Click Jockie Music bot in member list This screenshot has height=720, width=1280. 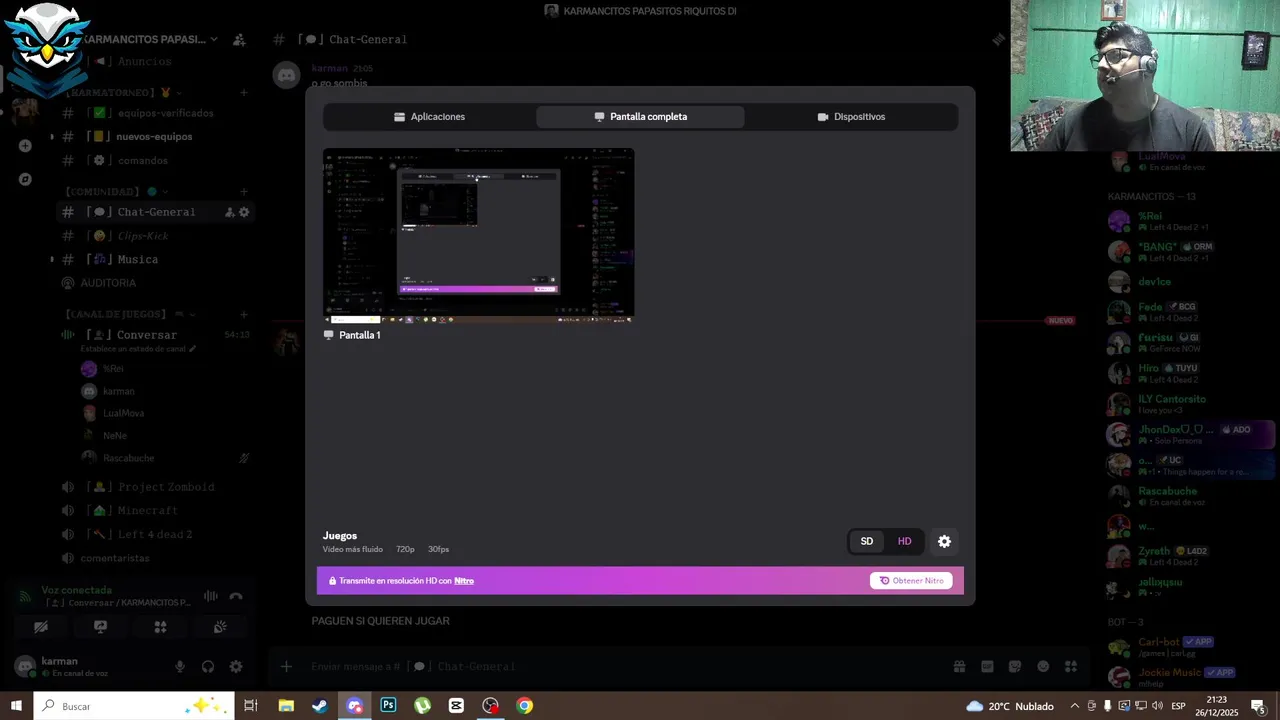(x=1190, y=677)
